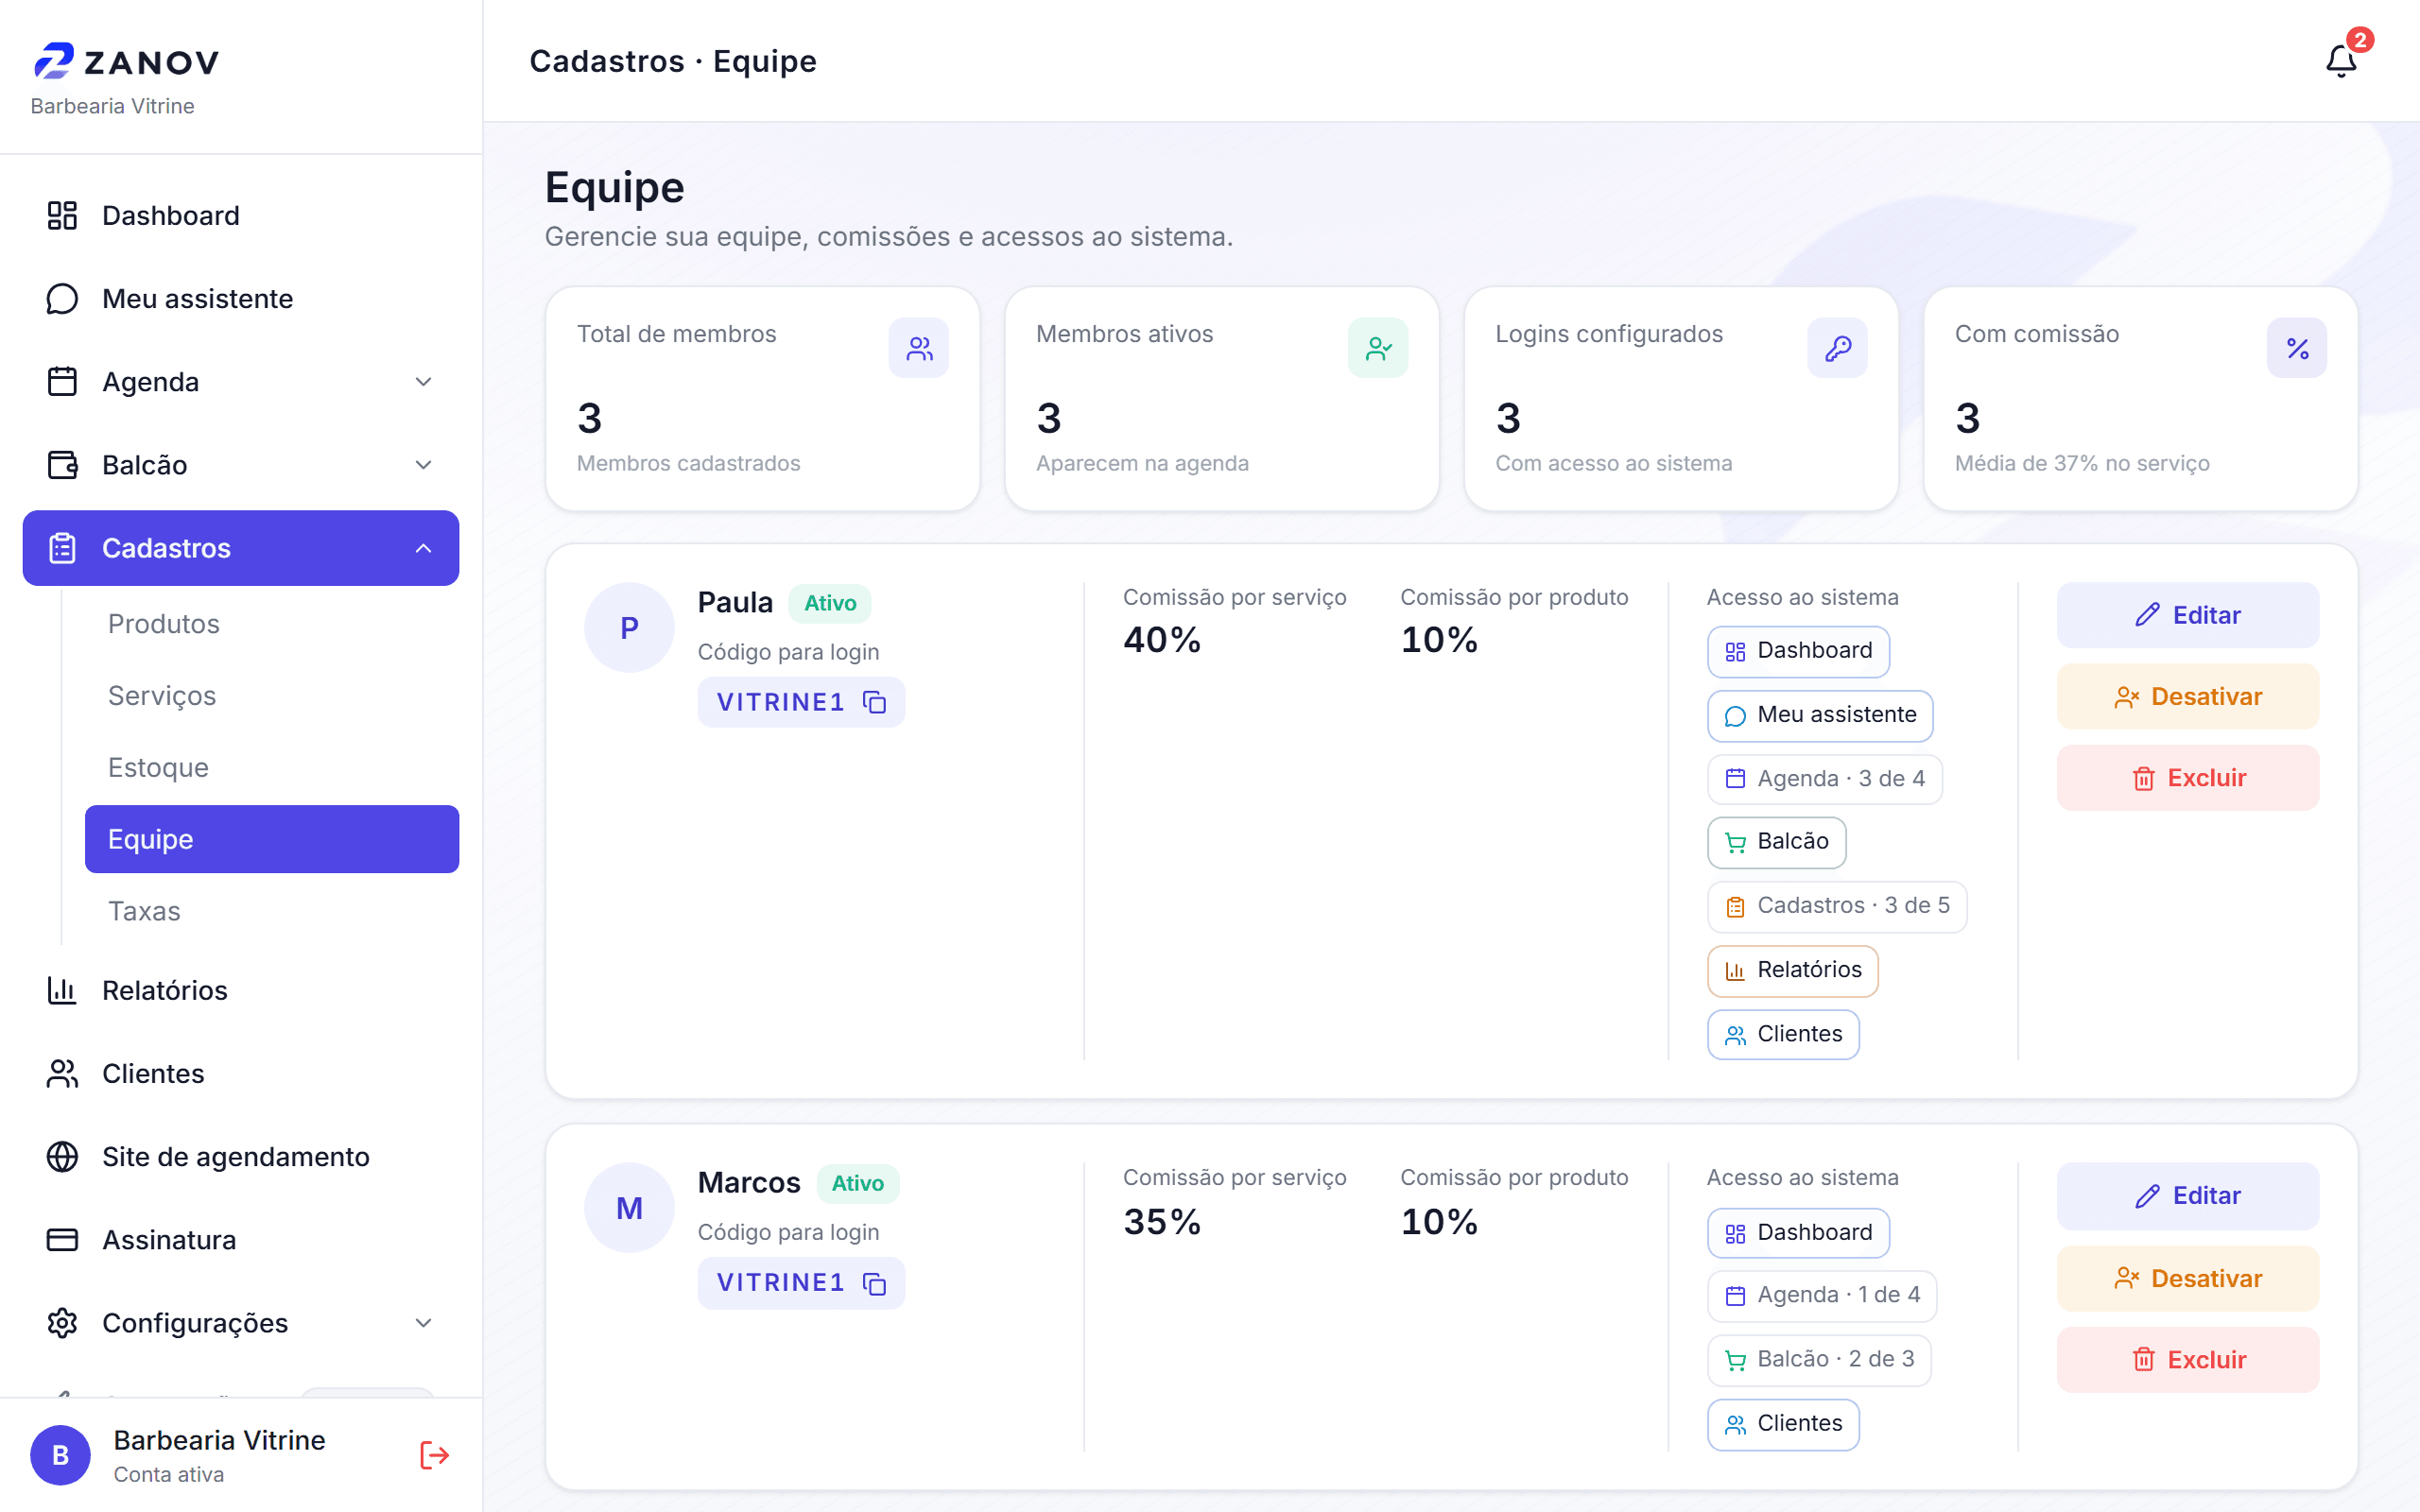Deactivate Paula with the Desativar button
2420x1512 pixels.
(2188, 697)
